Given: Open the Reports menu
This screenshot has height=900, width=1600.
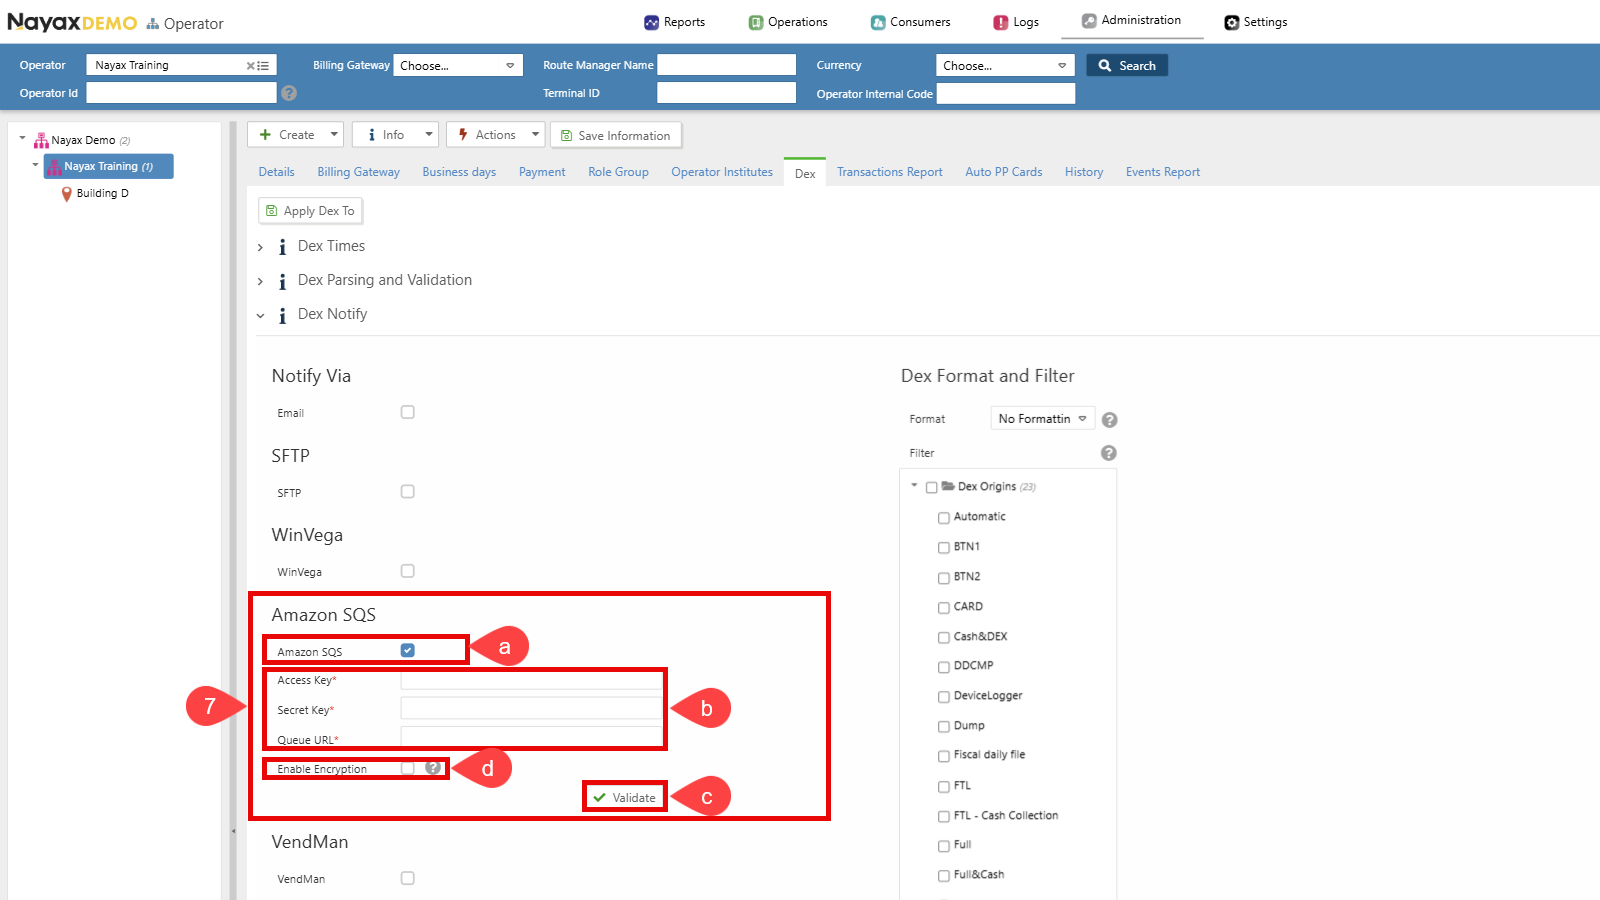Looking at the screenshot, I should 675,22.
